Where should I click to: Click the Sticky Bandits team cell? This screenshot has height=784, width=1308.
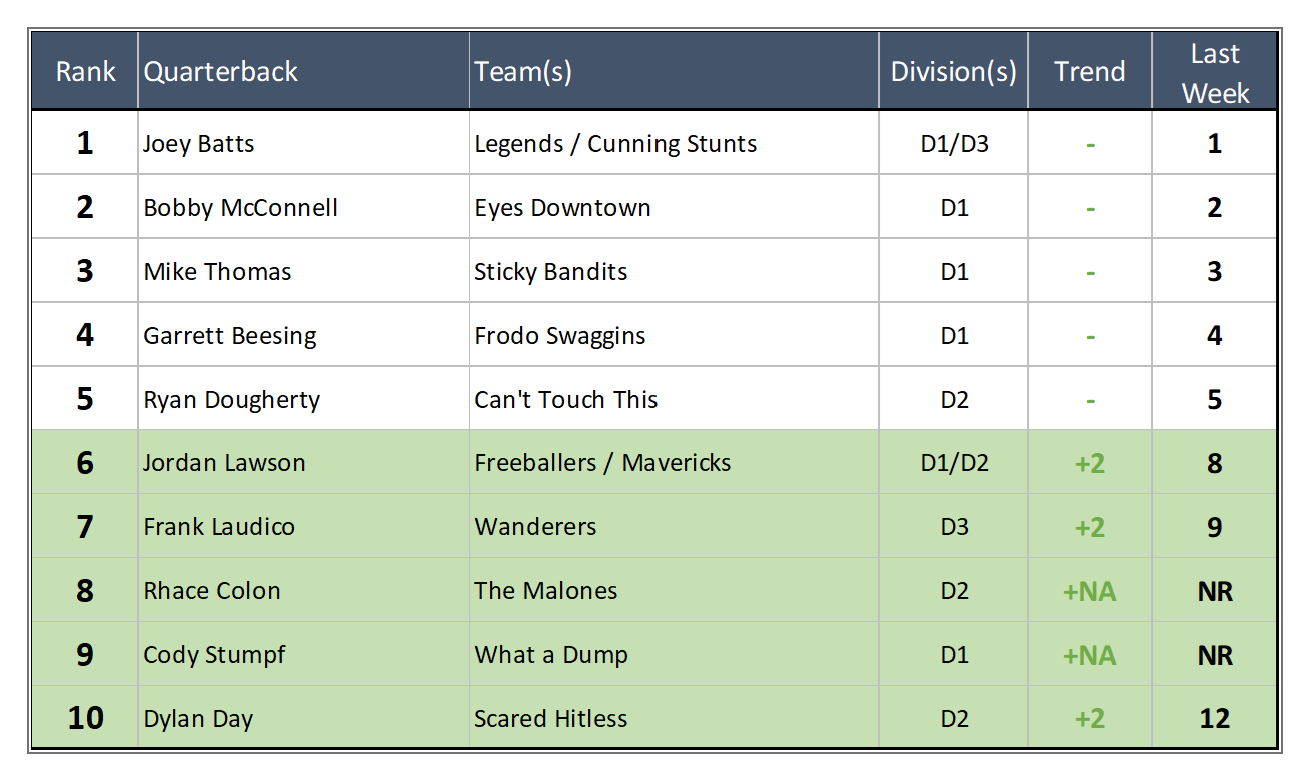[551, 272]
